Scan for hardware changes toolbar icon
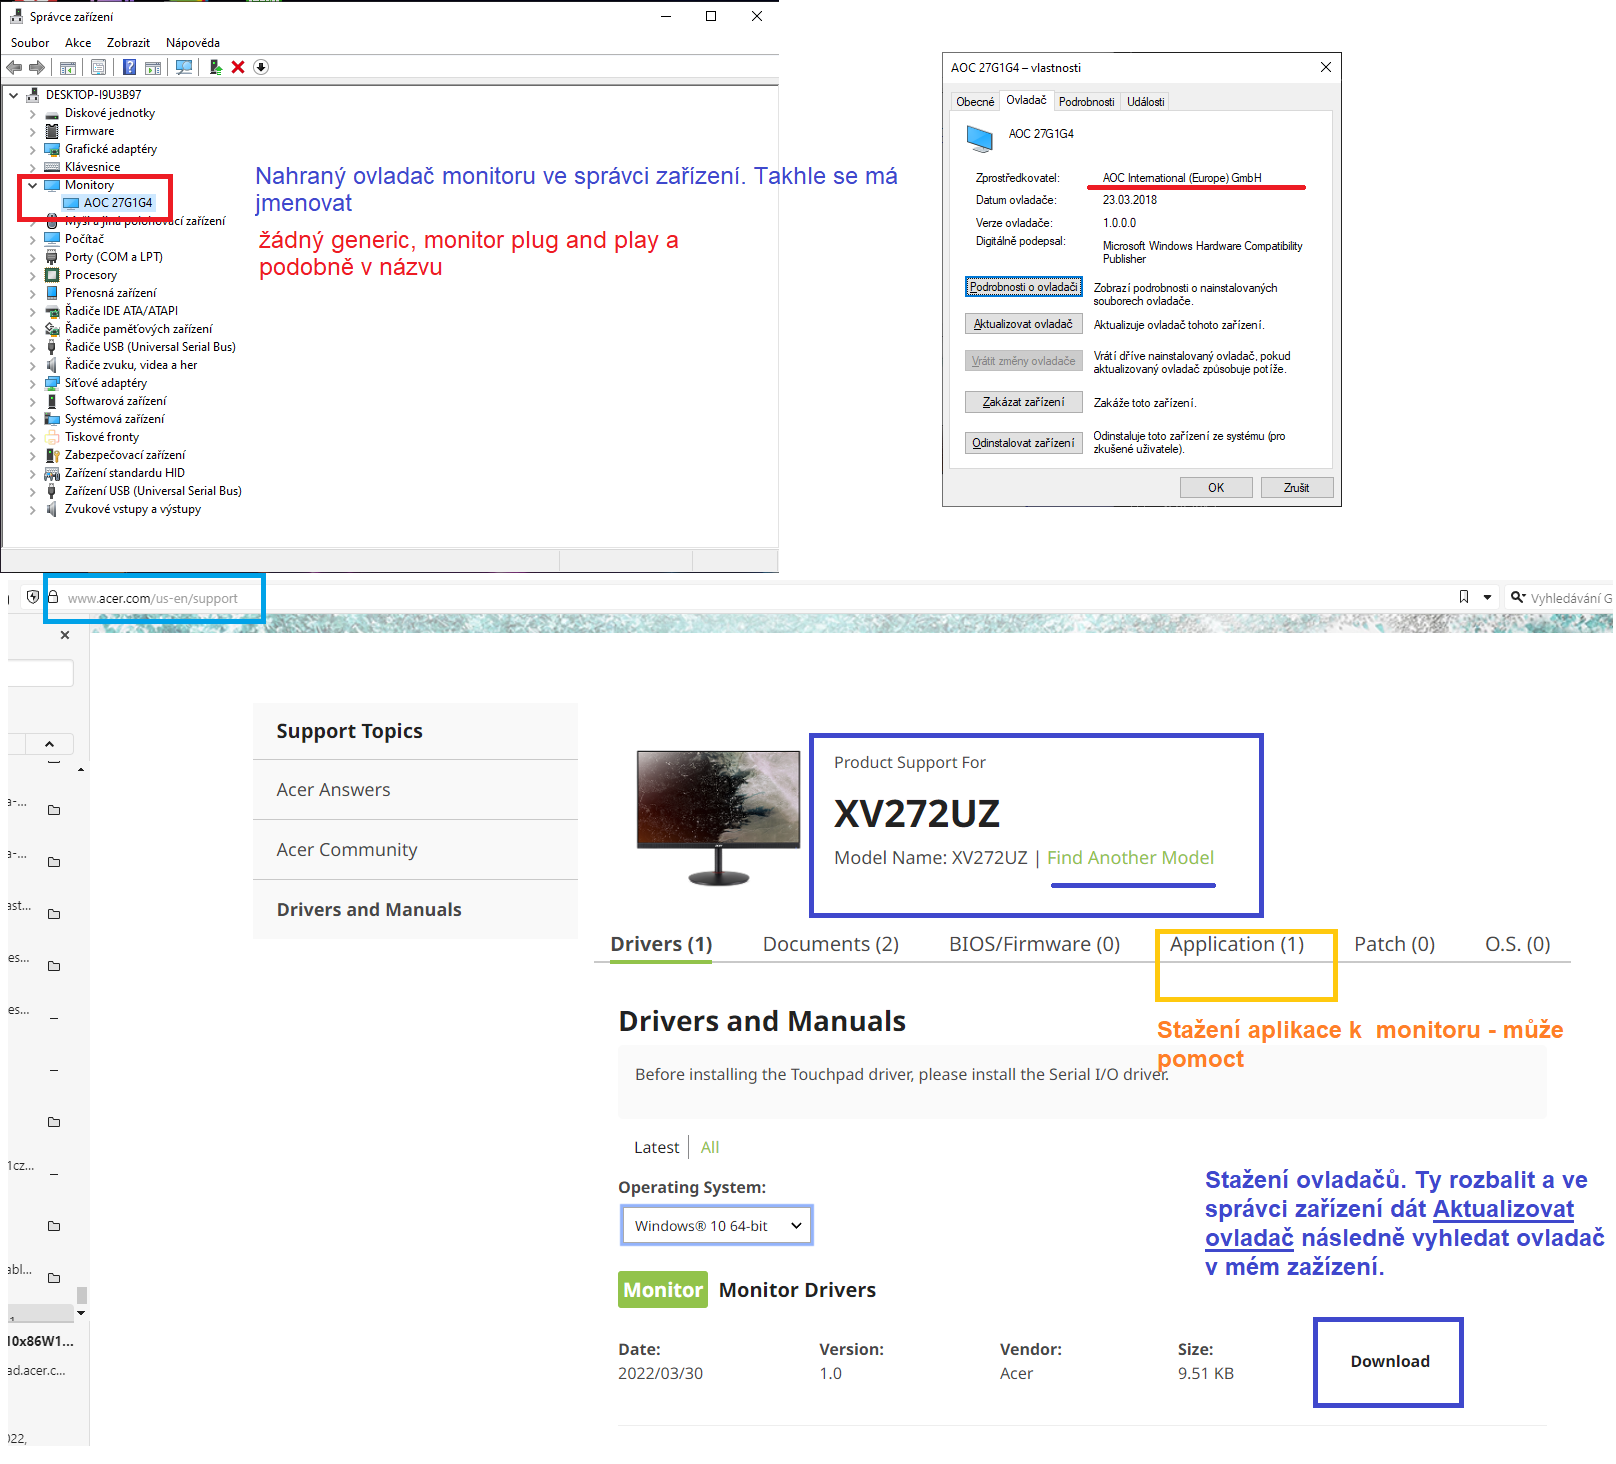1616x1464 pixels. [x=184, y=67]
